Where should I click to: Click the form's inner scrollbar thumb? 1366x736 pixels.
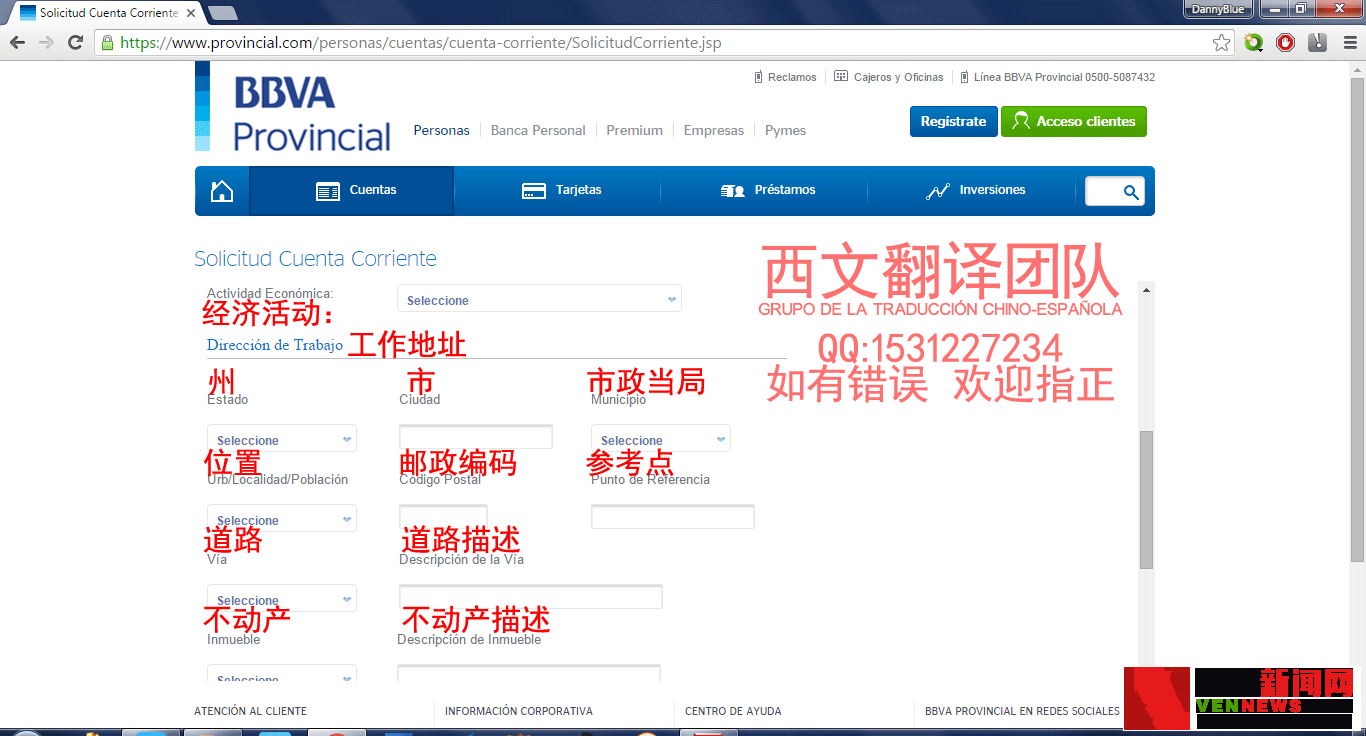1146,500
